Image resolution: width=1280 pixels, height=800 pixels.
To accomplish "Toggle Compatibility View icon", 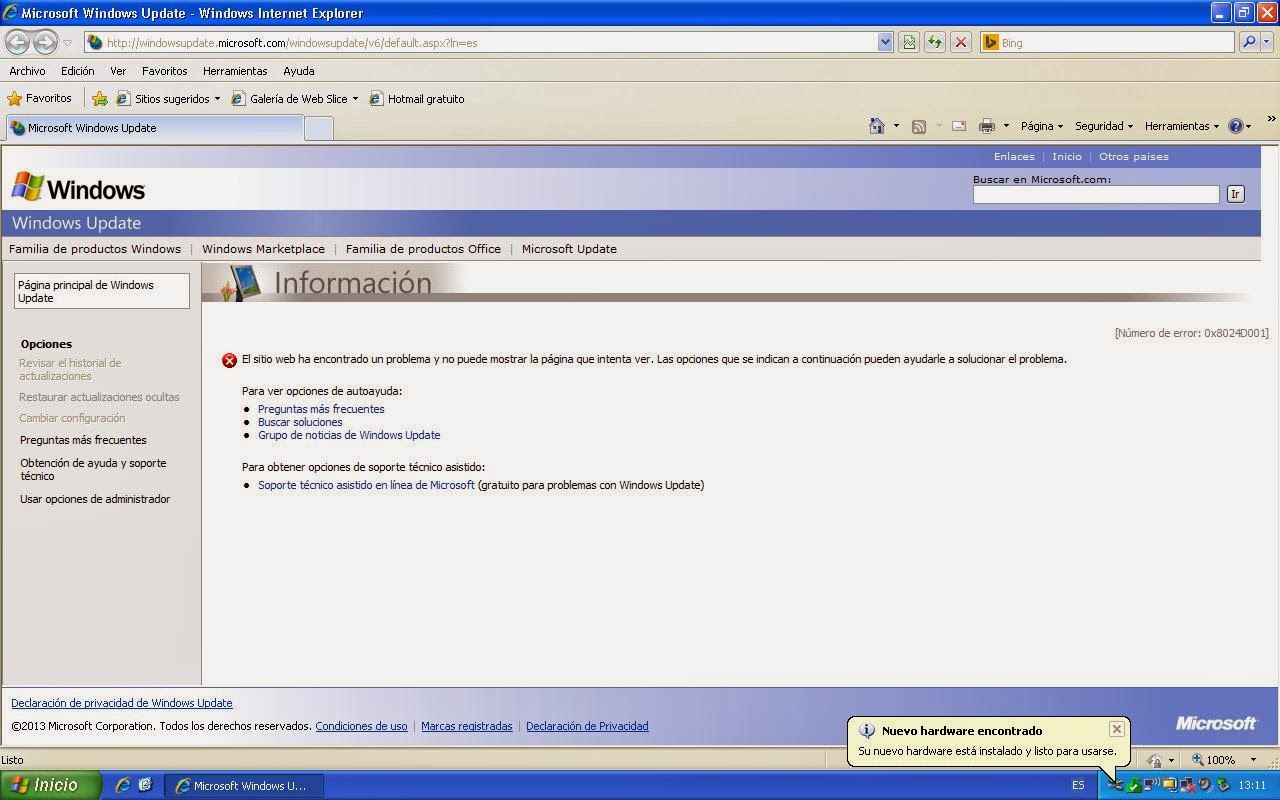I will pyautogui.click(x=909, y=42).
